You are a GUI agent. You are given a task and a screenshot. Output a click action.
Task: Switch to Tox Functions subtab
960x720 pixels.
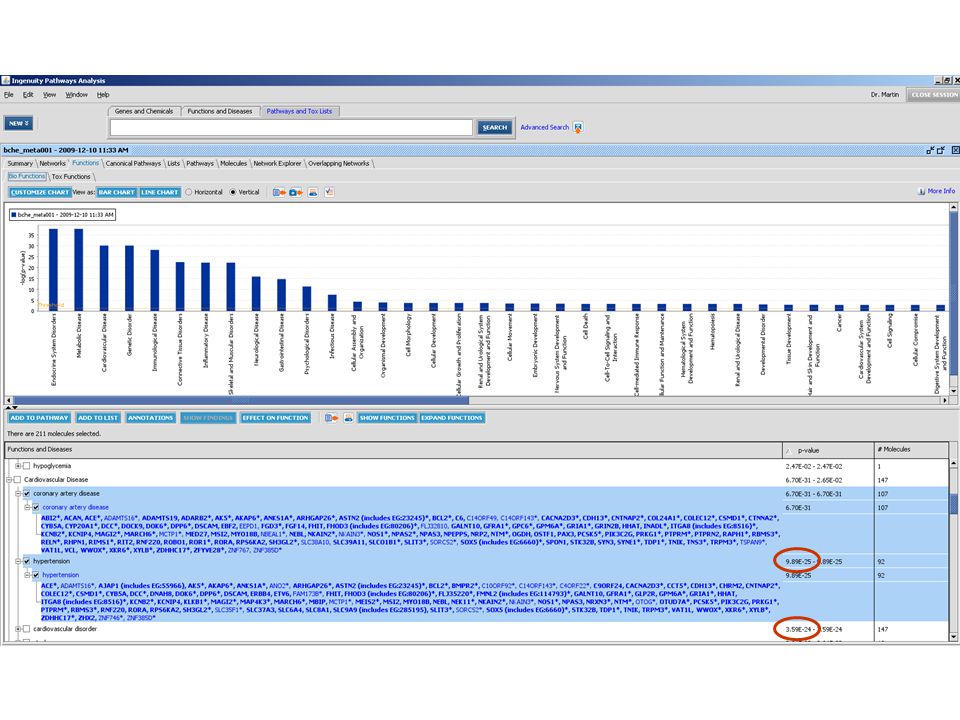click(x=71, y=177)
